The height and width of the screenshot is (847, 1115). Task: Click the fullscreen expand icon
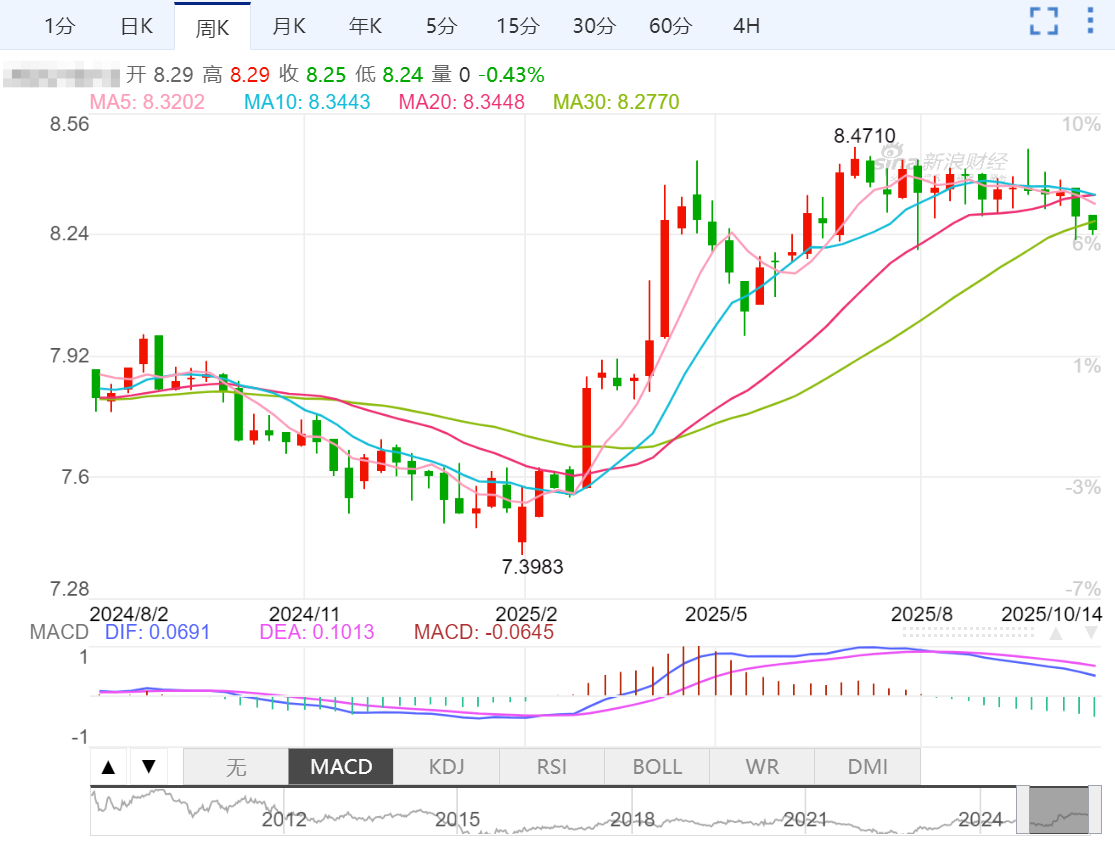click(1044, 21)
